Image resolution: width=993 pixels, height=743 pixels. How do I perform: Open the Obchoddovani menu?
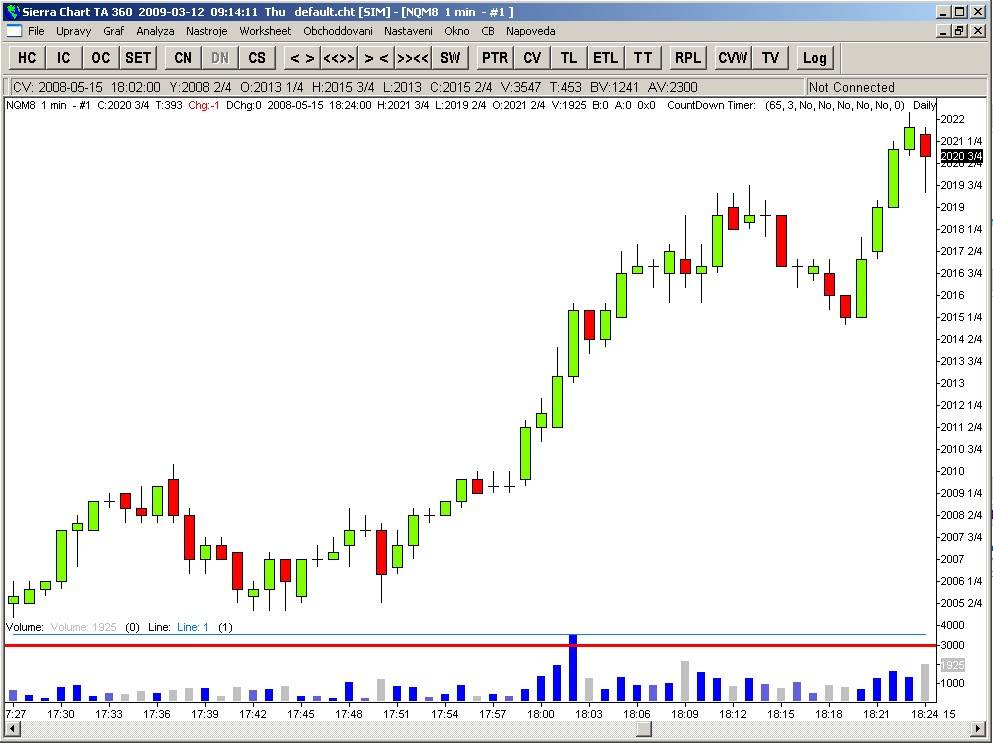click(x=338, y=30)
